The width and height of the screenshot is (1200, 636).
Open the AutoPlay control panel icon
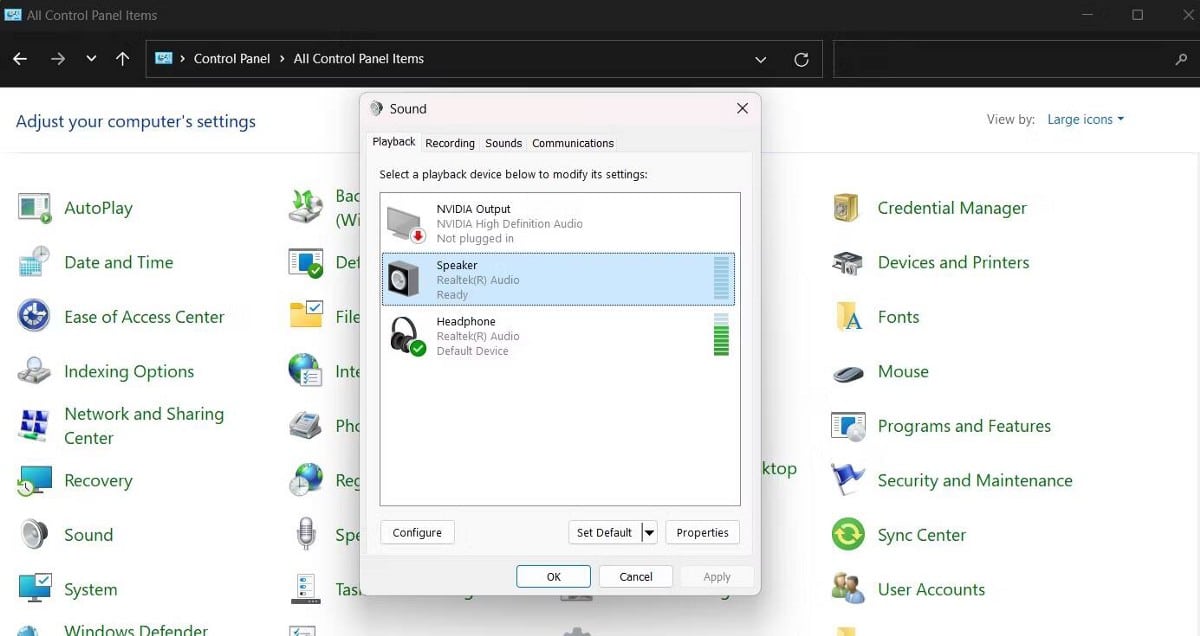(x=34, y=208)
